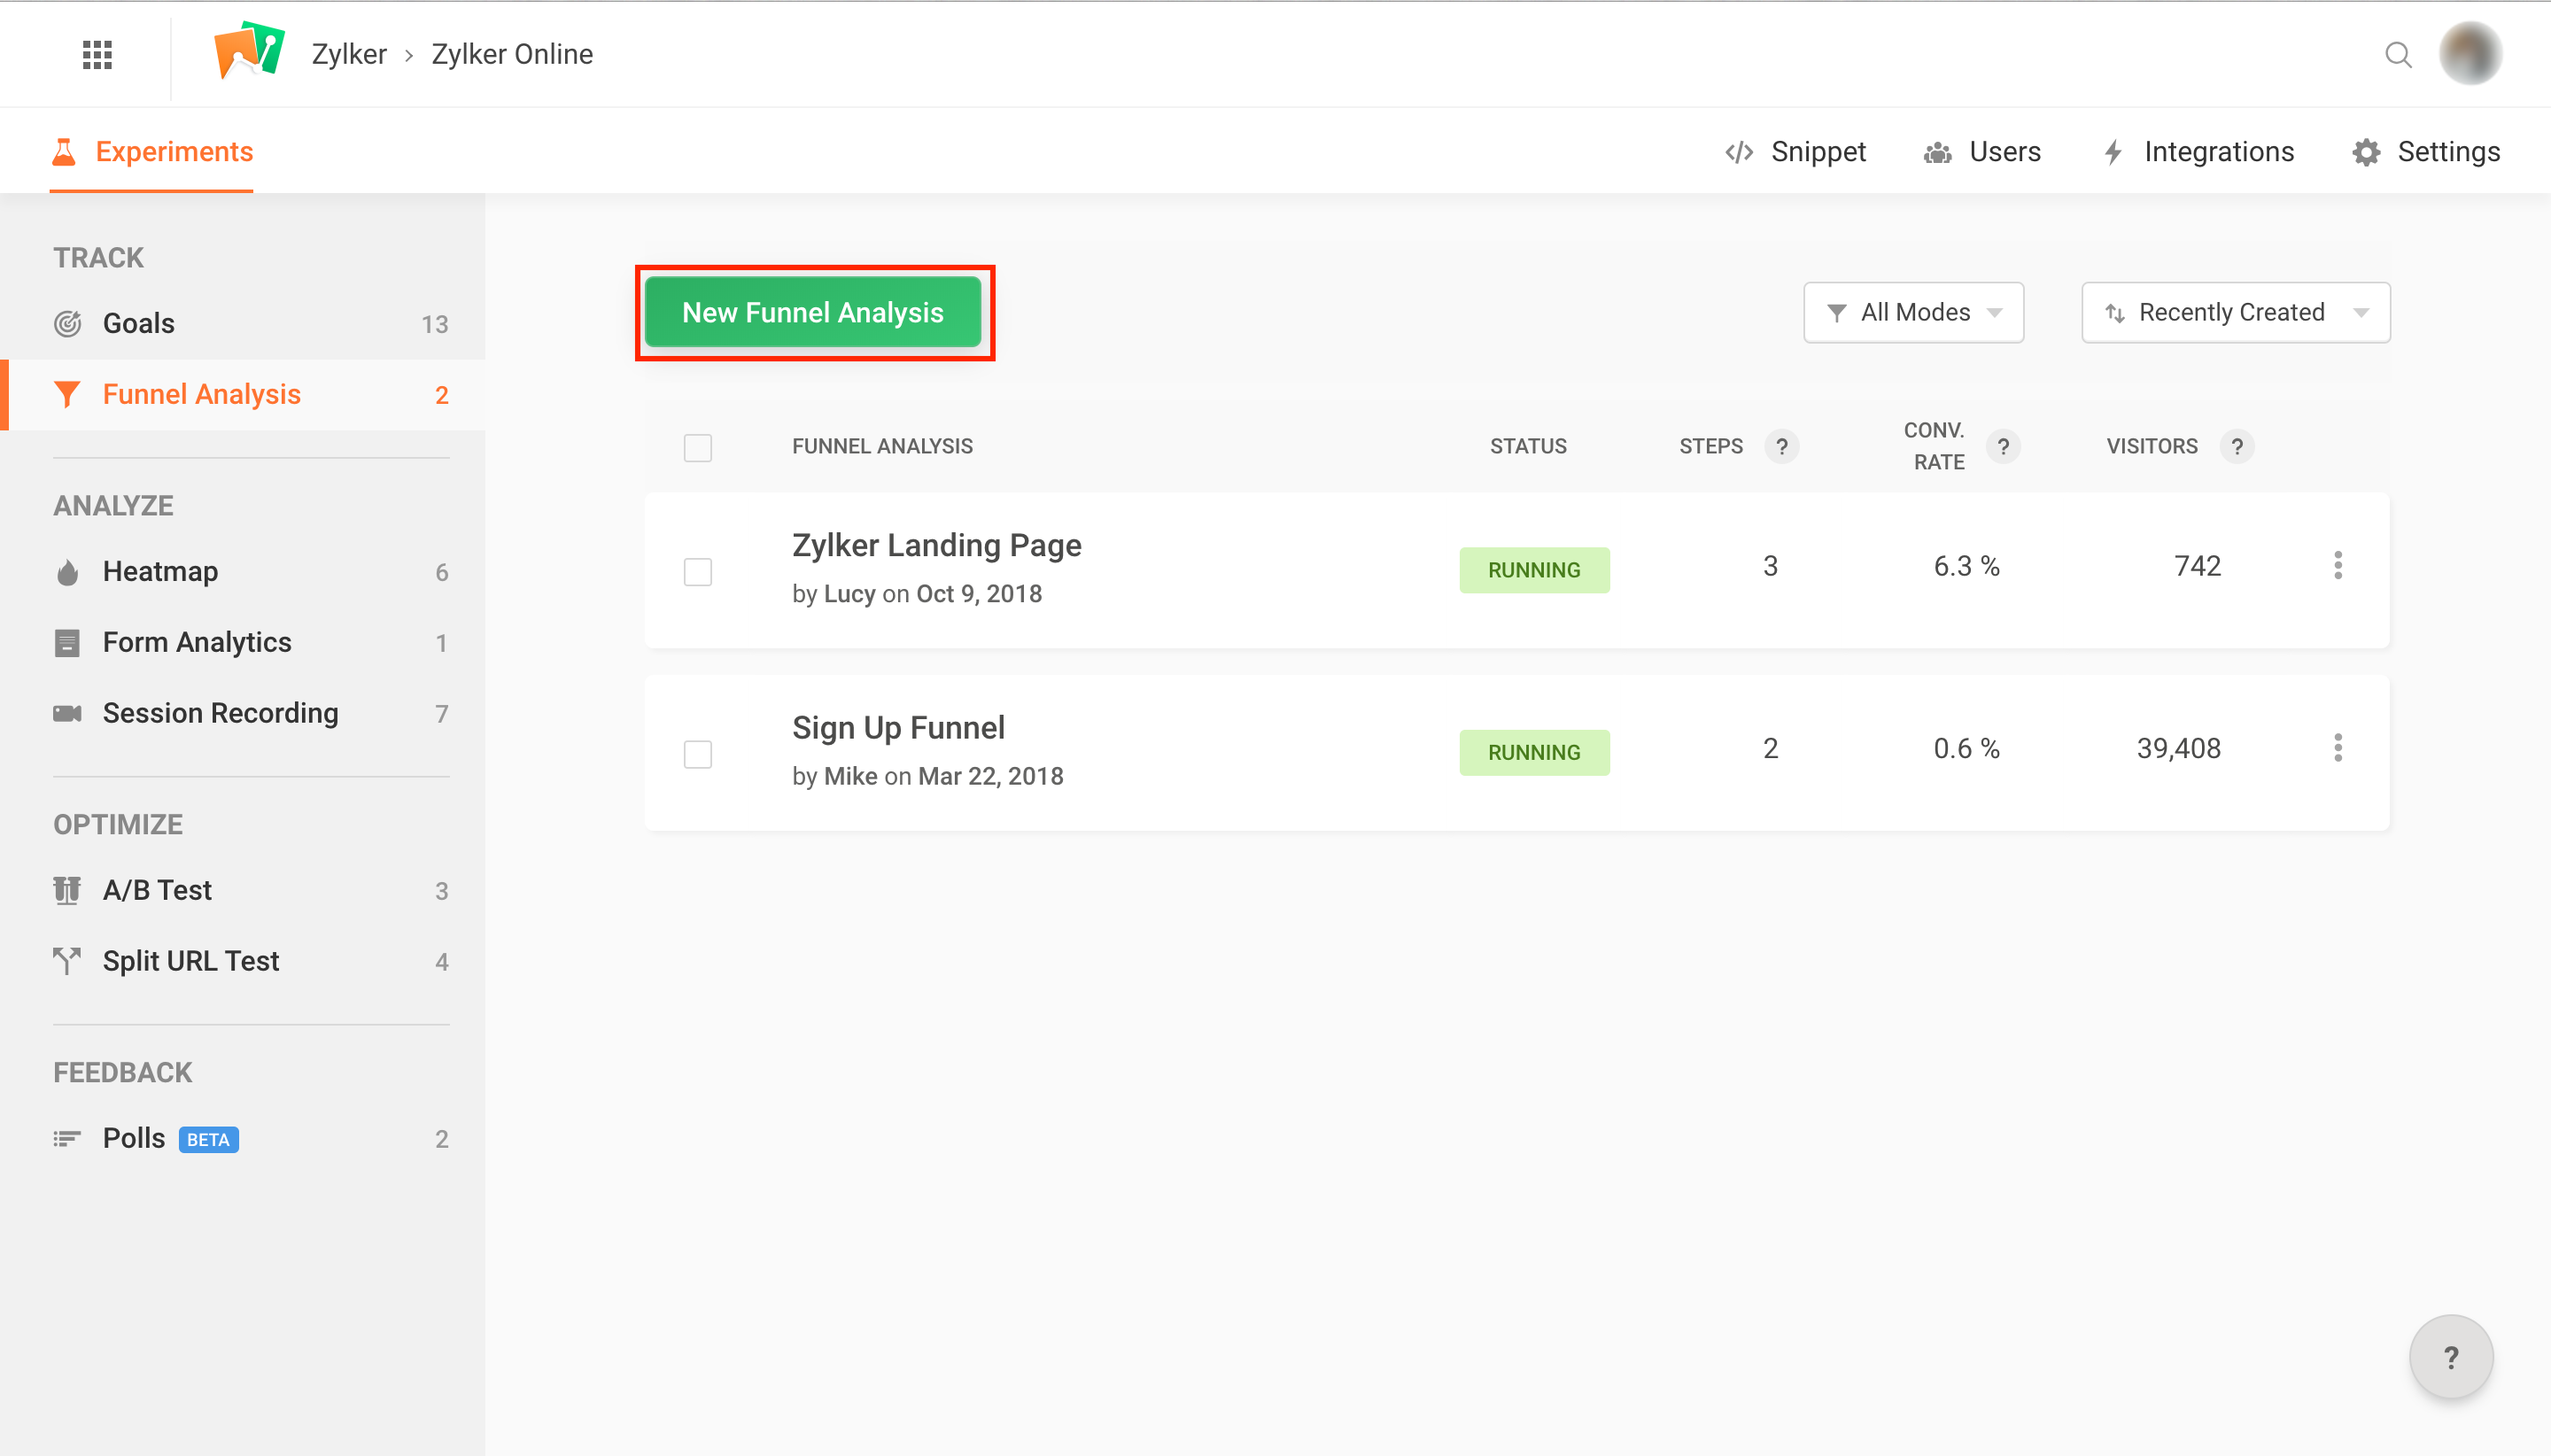Open Session Recording in the sidebar
2551x1456 pixels.
pyautogui.click(x=242, y=714)
